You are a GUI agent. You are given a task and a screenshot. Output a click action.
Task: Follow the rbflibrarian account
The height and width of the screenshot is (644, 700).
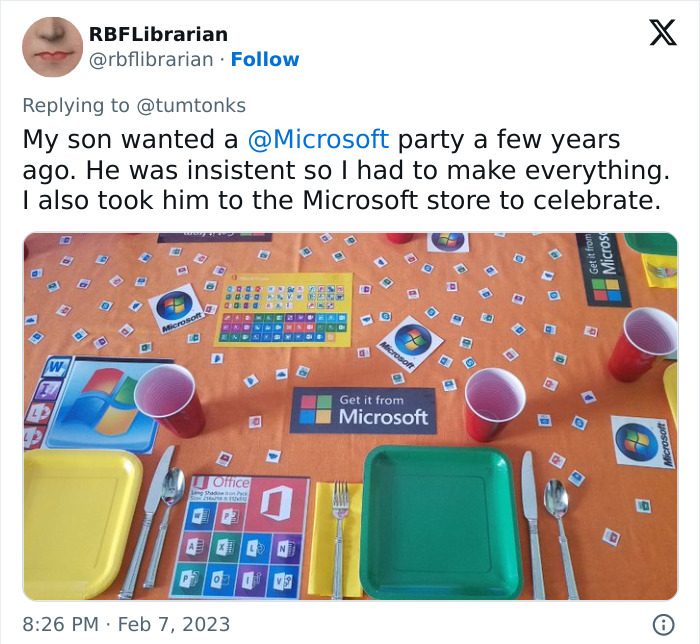265,59
